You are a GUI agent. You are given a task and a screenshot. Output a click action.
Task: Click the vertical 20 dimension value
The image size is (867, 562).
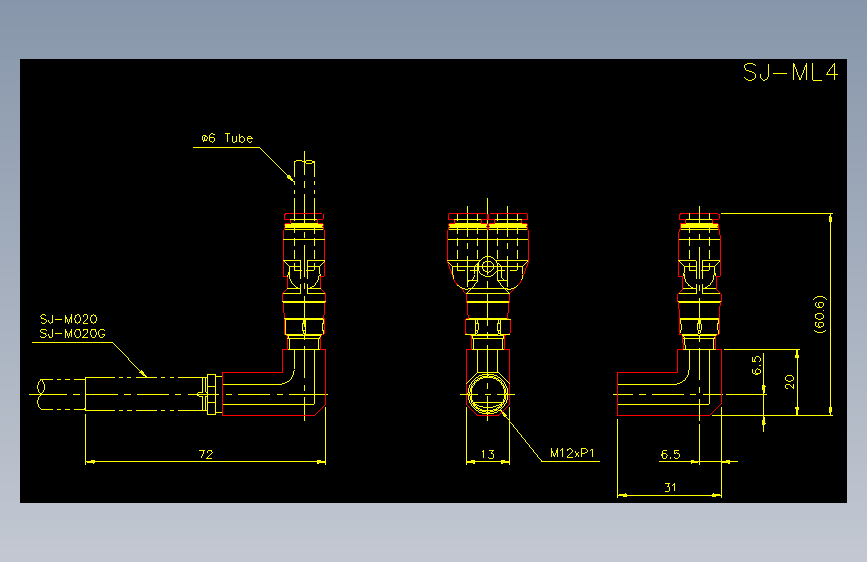pyautogui.click(x=789, y=382)
